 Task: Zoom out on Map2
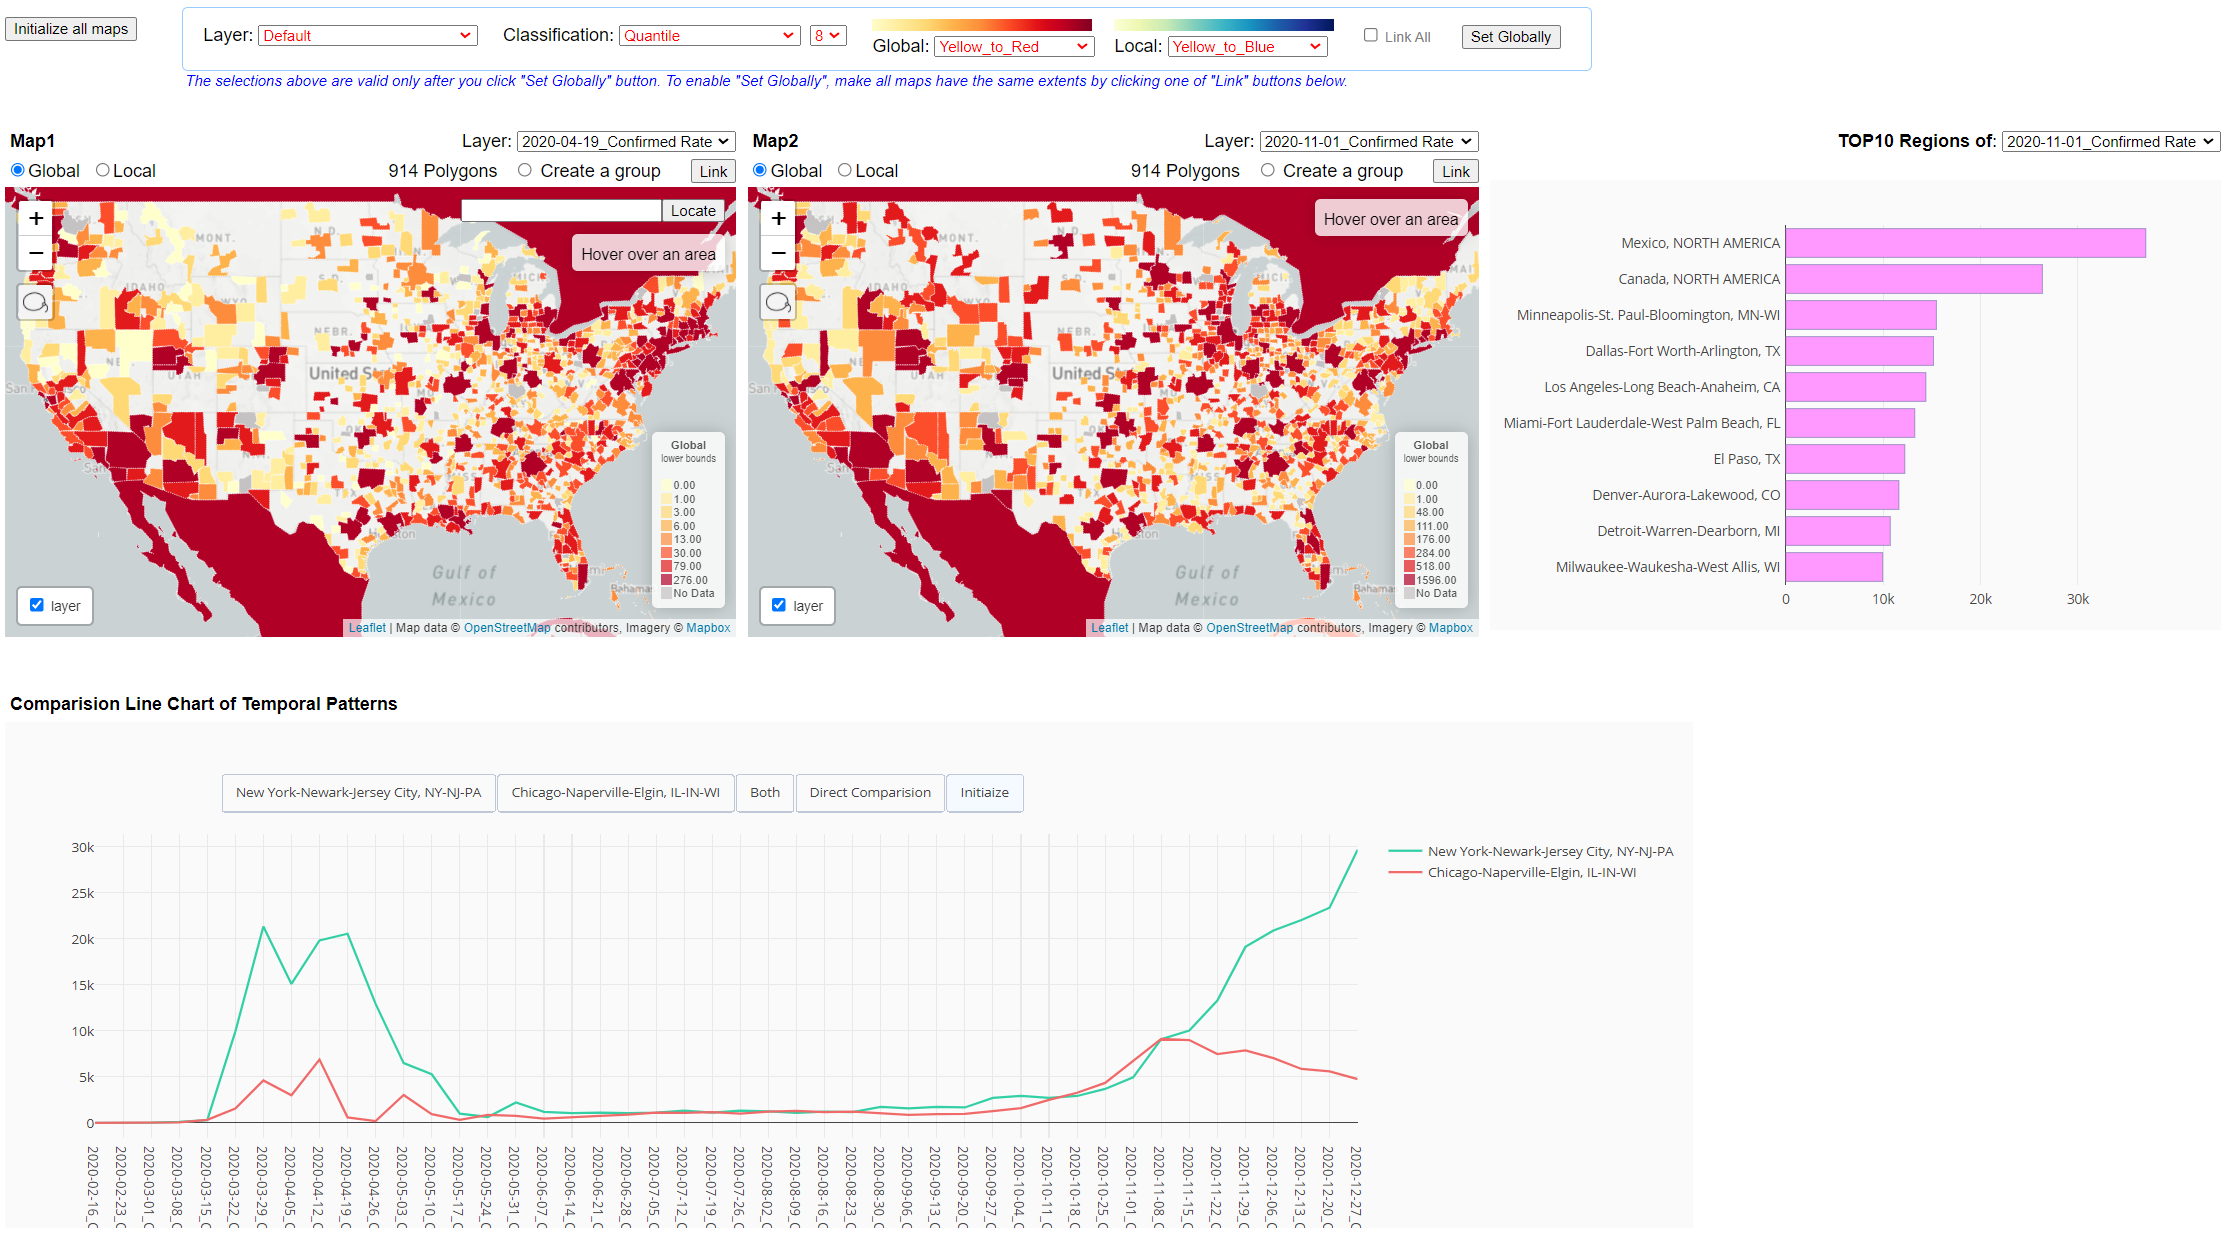tap(778, 253)
